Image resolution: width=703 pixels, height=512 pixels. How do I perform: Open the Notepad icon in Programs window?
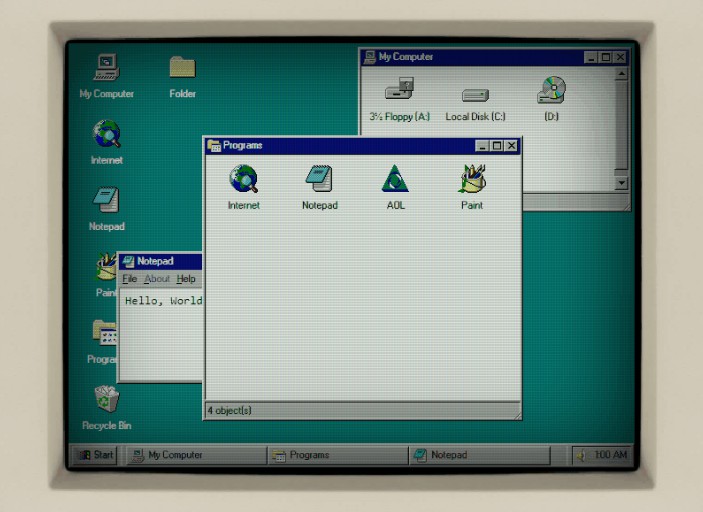319,180
